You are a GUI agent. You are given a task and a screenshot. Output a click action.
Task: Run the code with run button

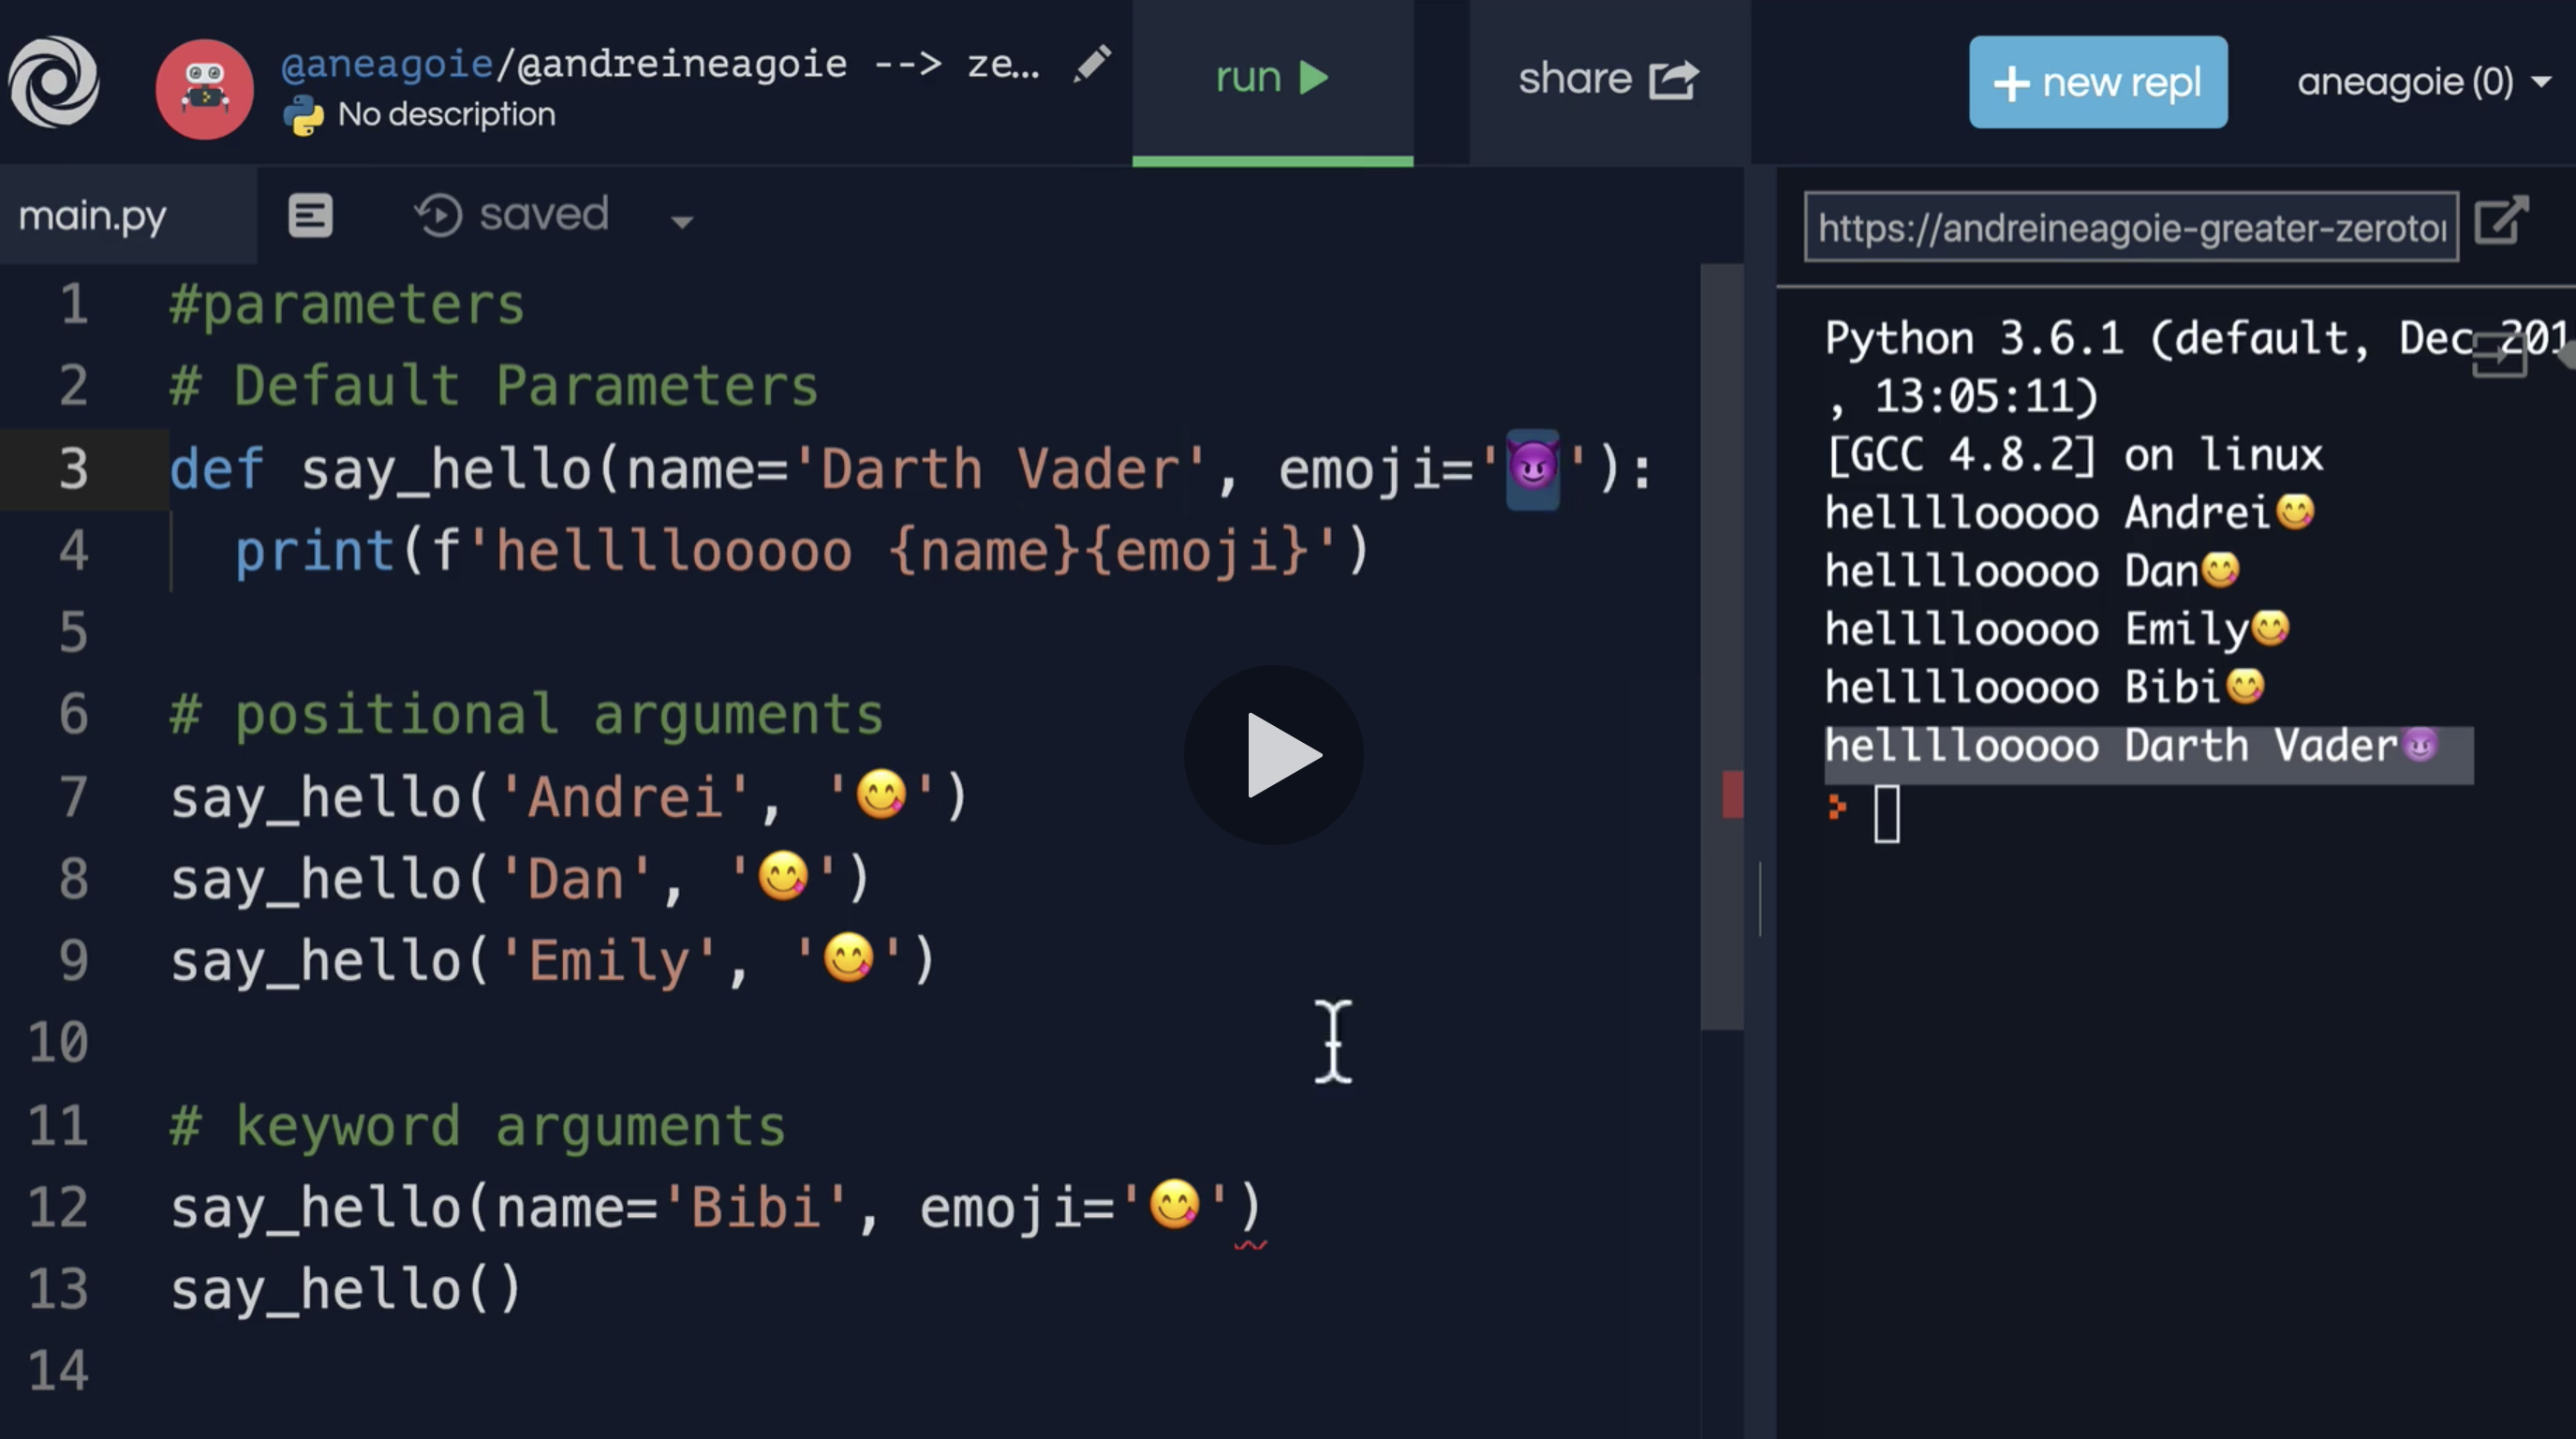click(1272, 79)
